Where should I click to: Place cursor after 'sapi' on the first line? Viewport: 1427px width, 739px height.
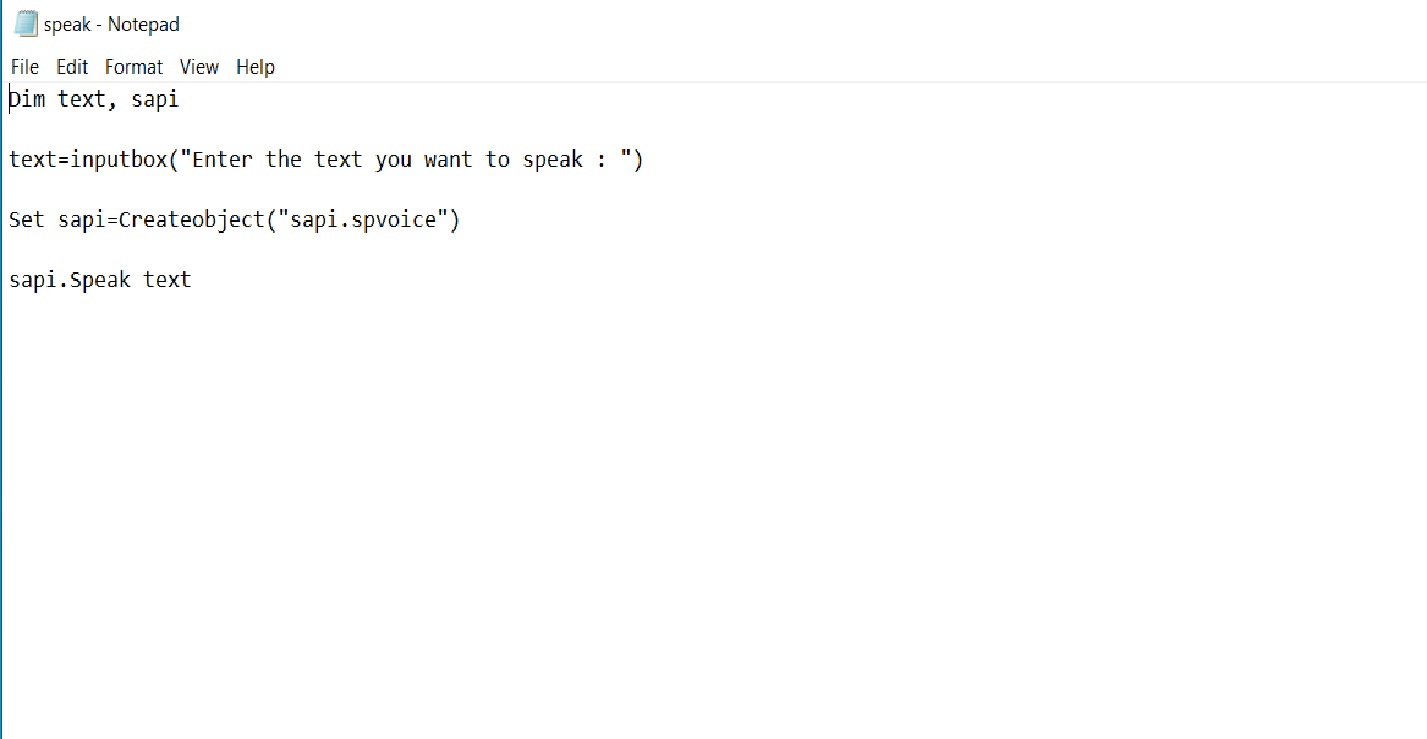(180, 99)
